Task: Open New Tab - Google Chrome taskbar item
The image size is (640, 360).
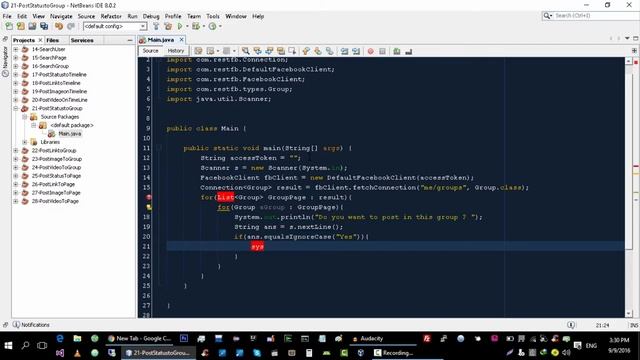Action: [x=140, y=338]
